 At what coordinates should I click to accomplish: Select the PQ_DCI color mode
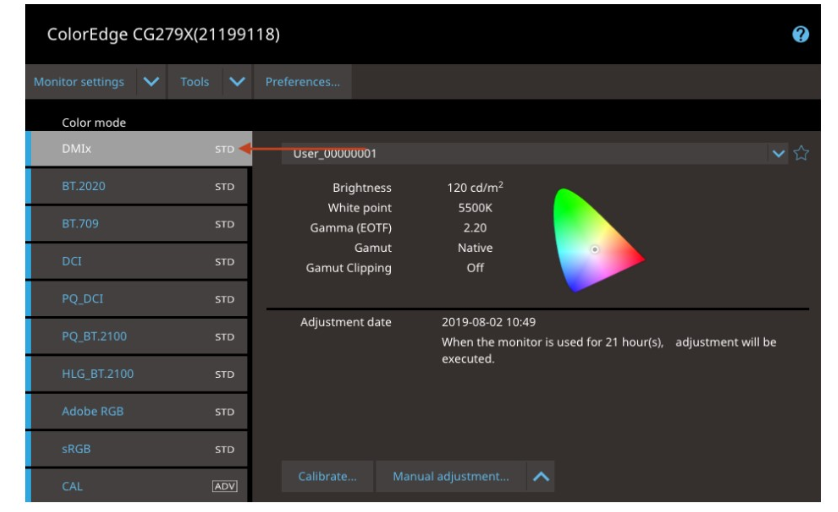(137, 299)
